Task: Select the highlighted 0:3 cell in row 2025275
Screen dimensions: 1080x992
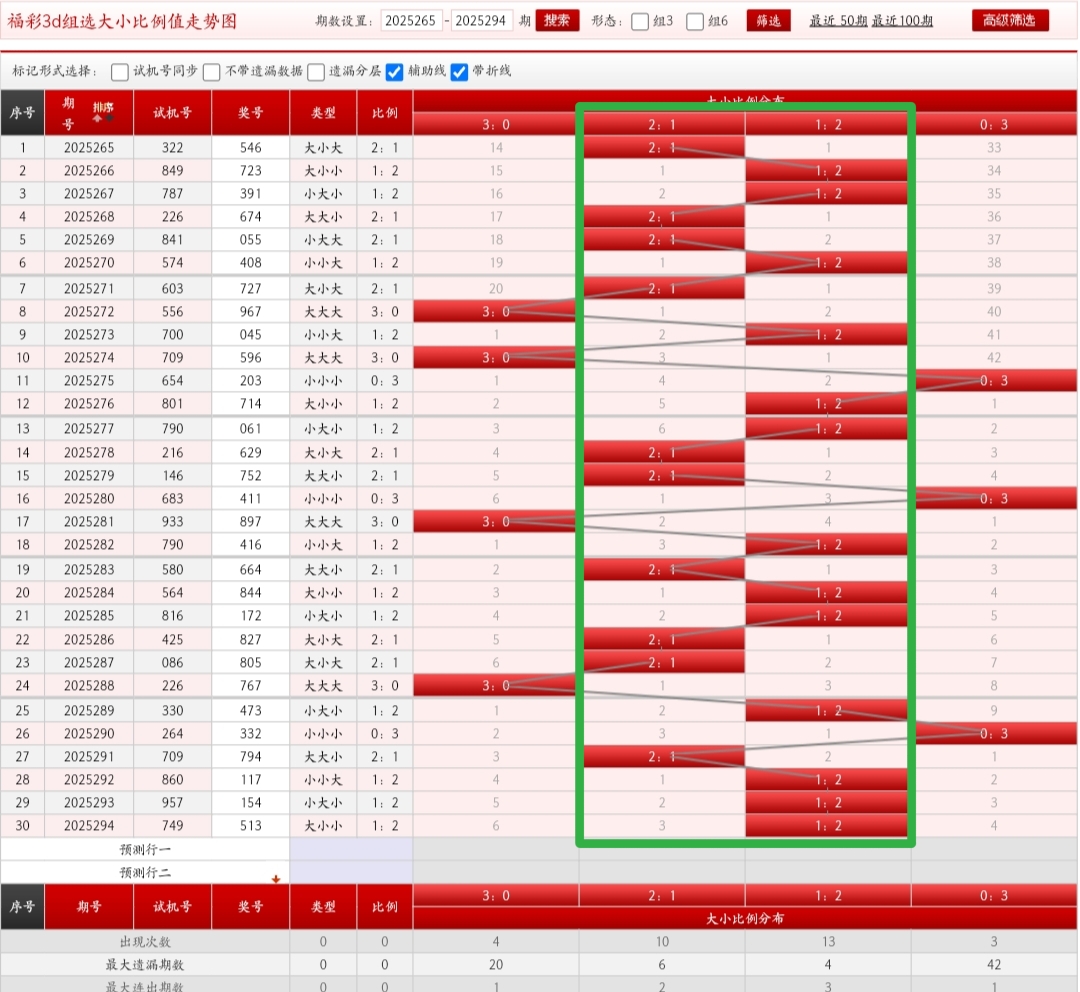Action: [x=994, y=381]
